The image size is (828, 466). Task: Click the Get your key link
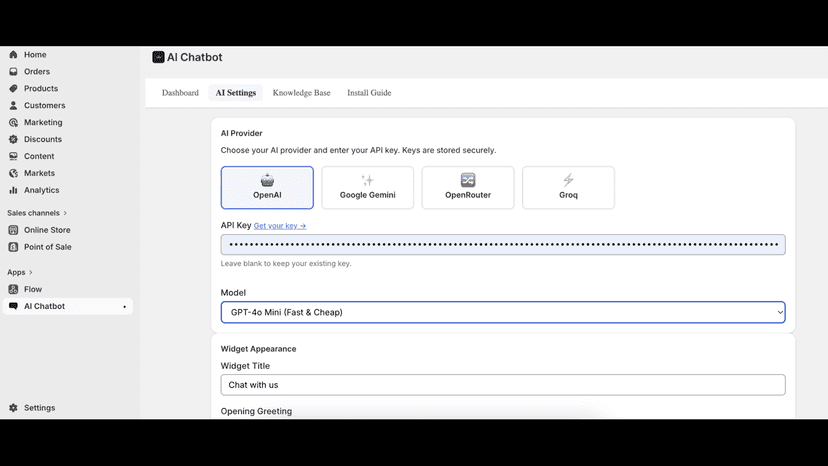click(279, 226)
